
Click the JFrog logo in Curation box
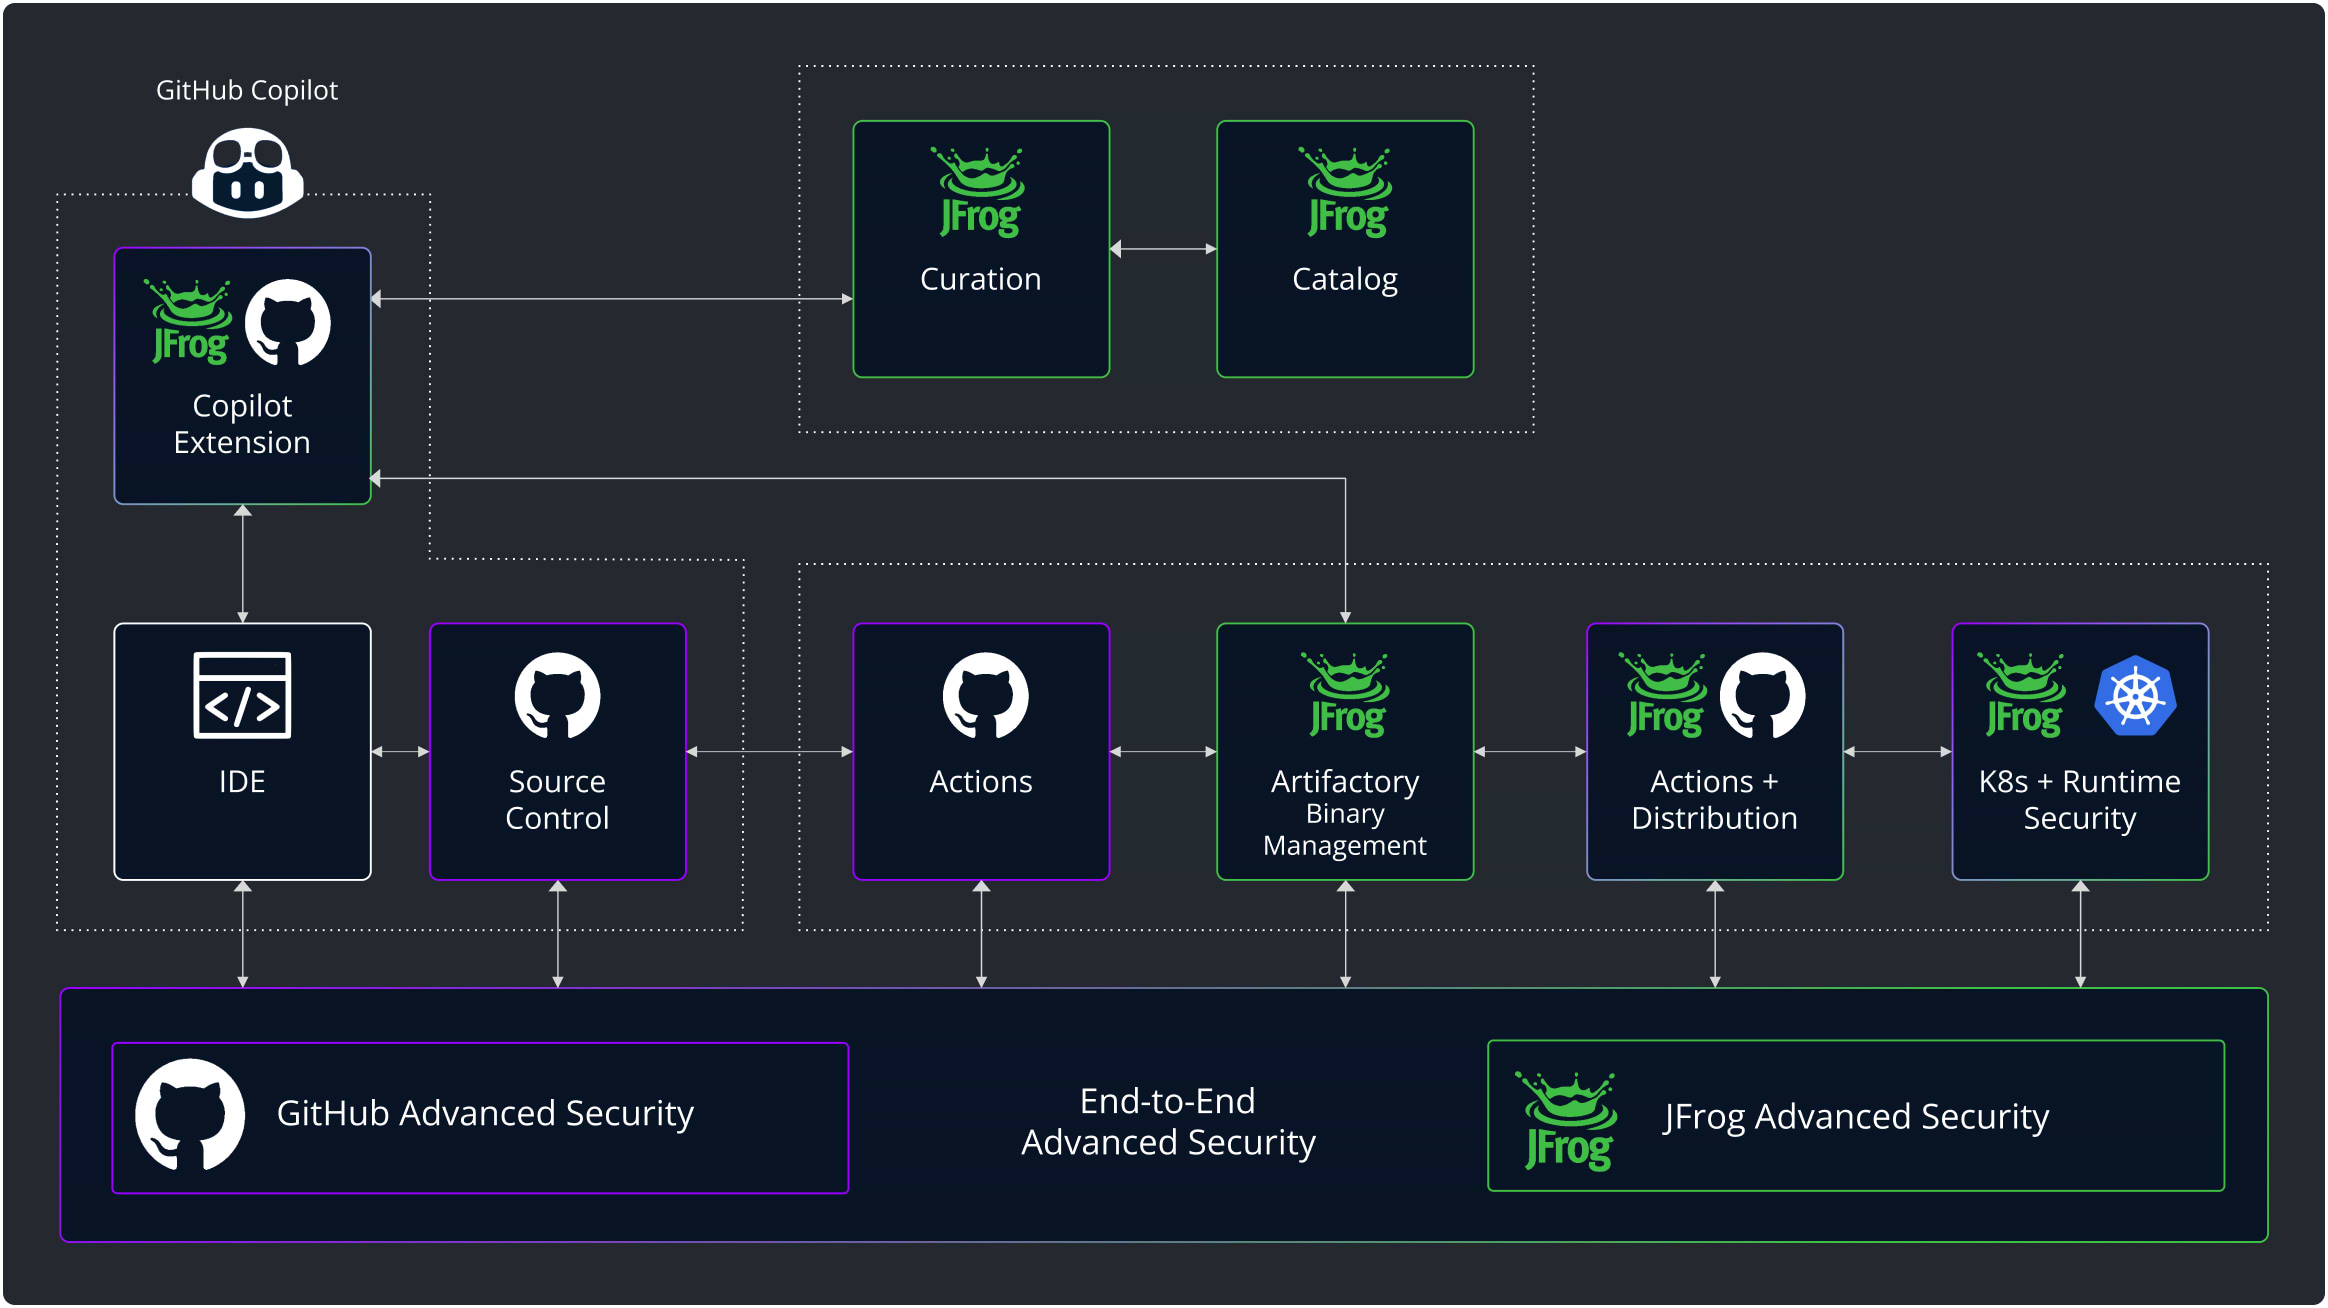(980, 192)
